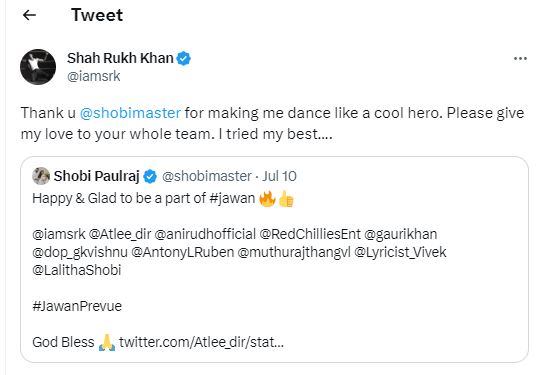Go back using the left arrow
The width and height of the screenshot is (541, 375).
click(x=29, y=15)
